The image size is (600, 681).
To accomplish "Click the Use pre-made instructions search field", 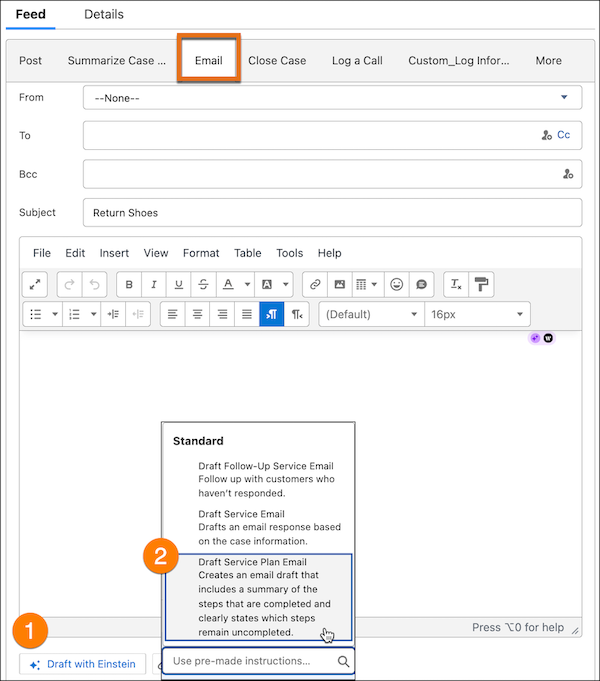I will (258, 661).
